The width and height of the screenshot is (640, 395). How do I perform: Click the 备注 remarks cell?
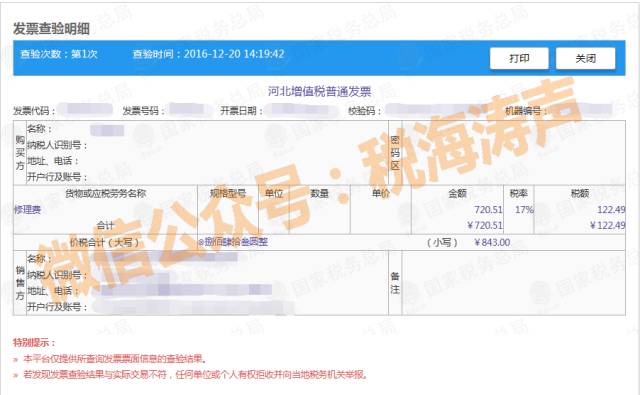click(395, 283)
